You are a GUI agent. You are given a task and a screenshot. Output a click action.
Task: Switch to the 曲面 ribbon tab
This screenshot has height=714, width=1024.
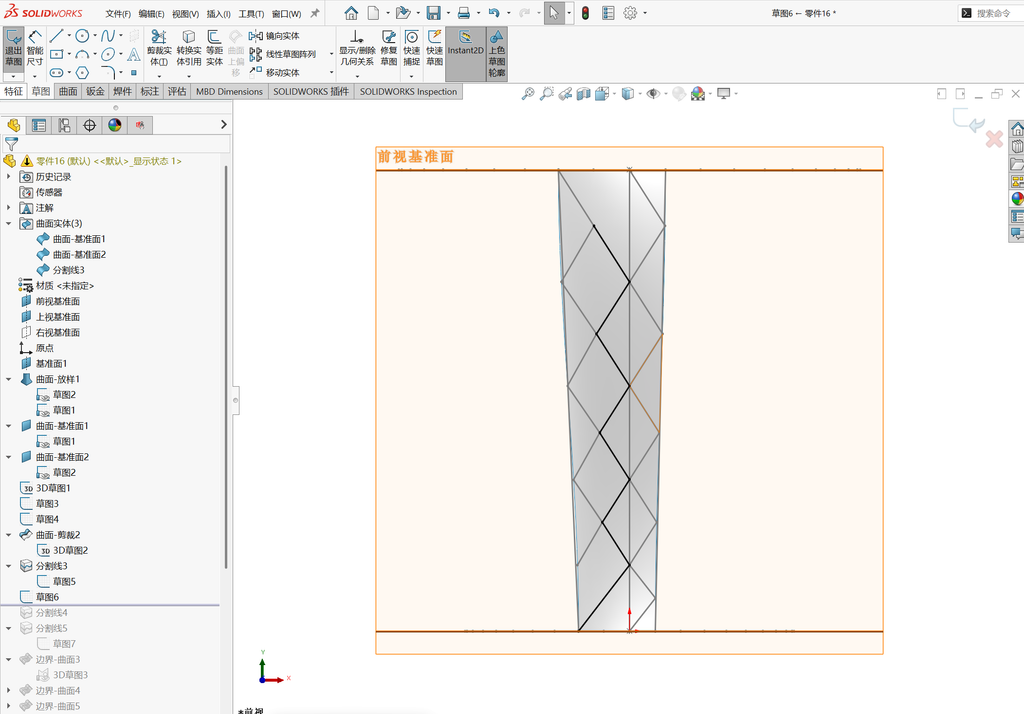click(x=68, y=91)
